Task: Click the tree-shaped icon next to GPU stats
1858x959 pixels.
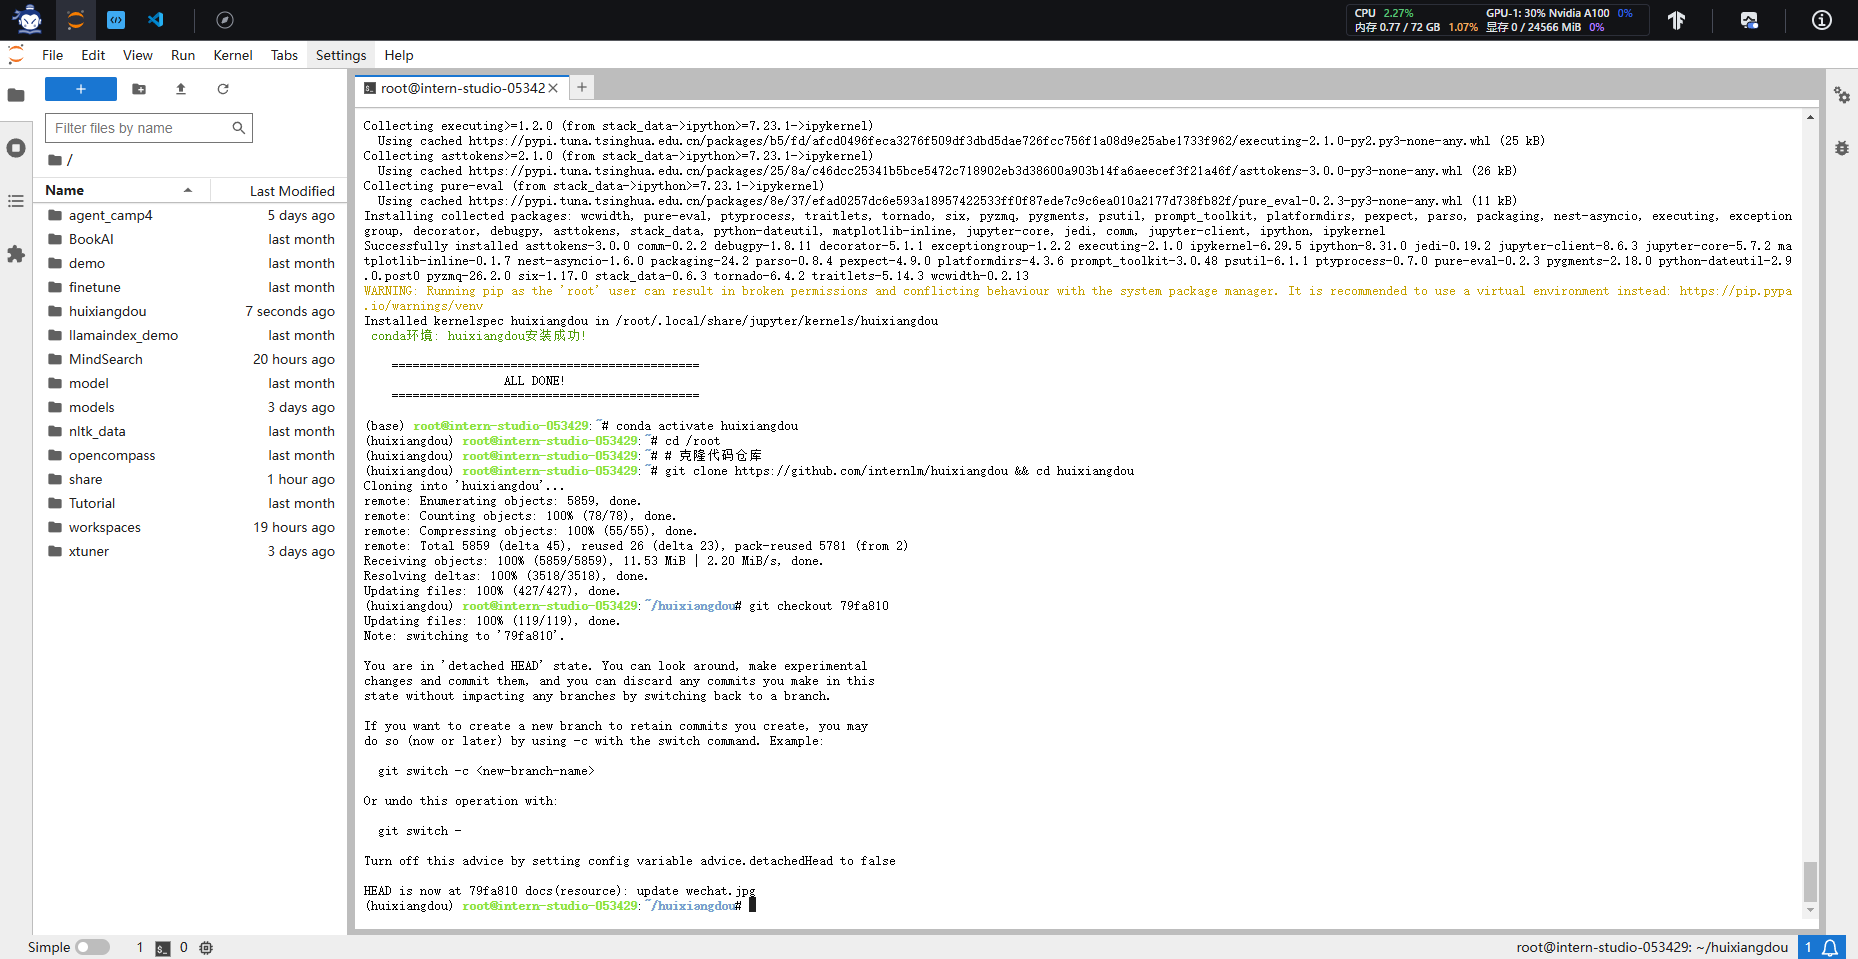Action: tap(1677, 20)
